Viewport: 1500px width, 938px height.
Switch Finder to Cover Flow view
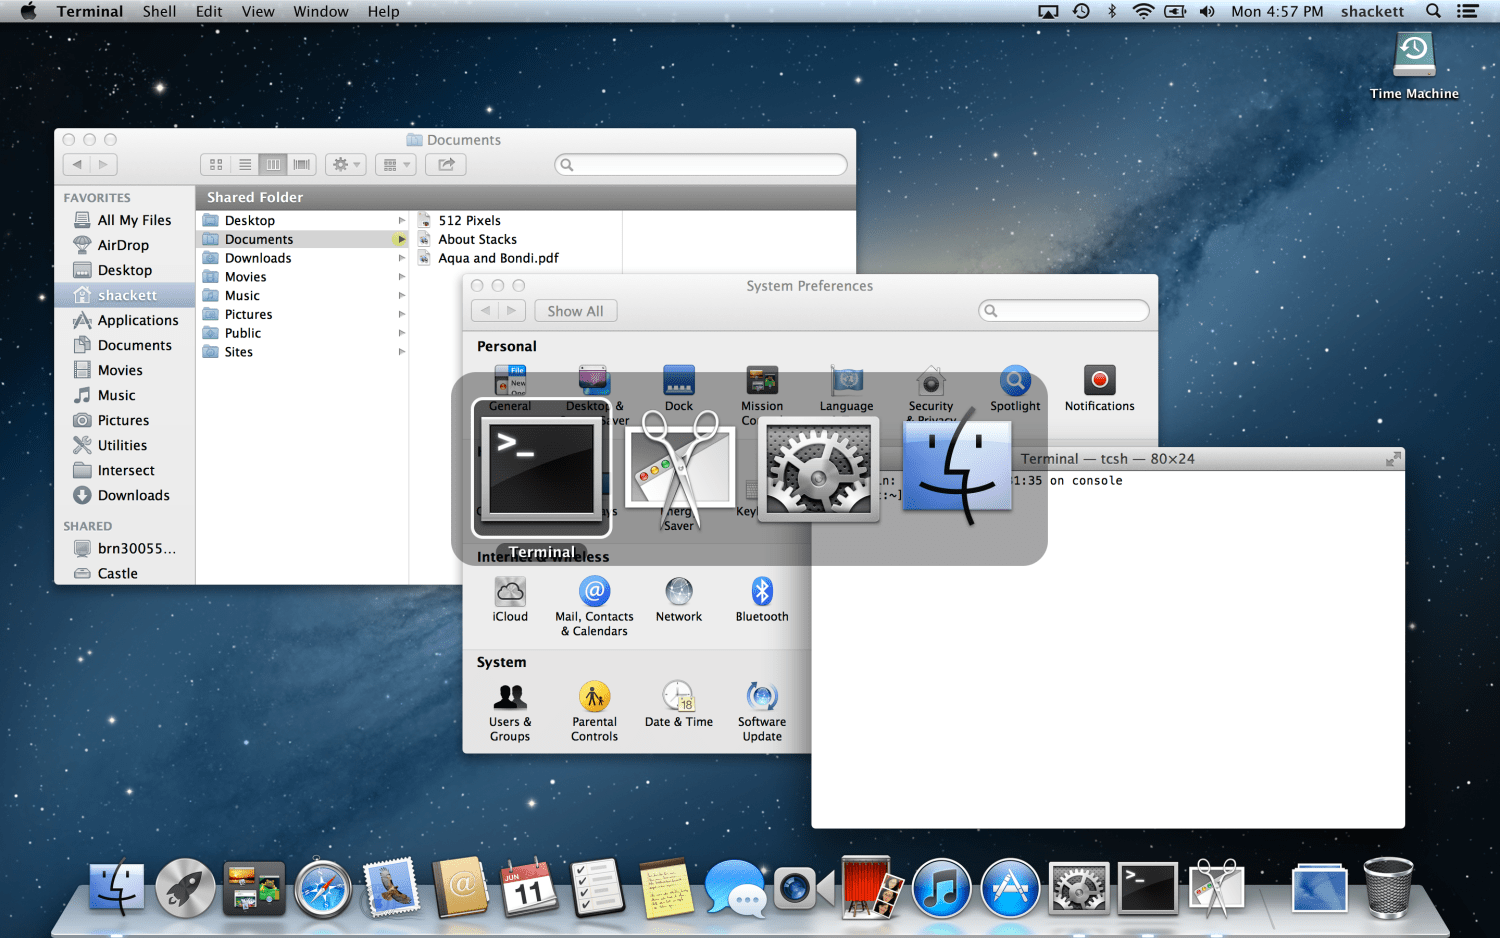302,164
